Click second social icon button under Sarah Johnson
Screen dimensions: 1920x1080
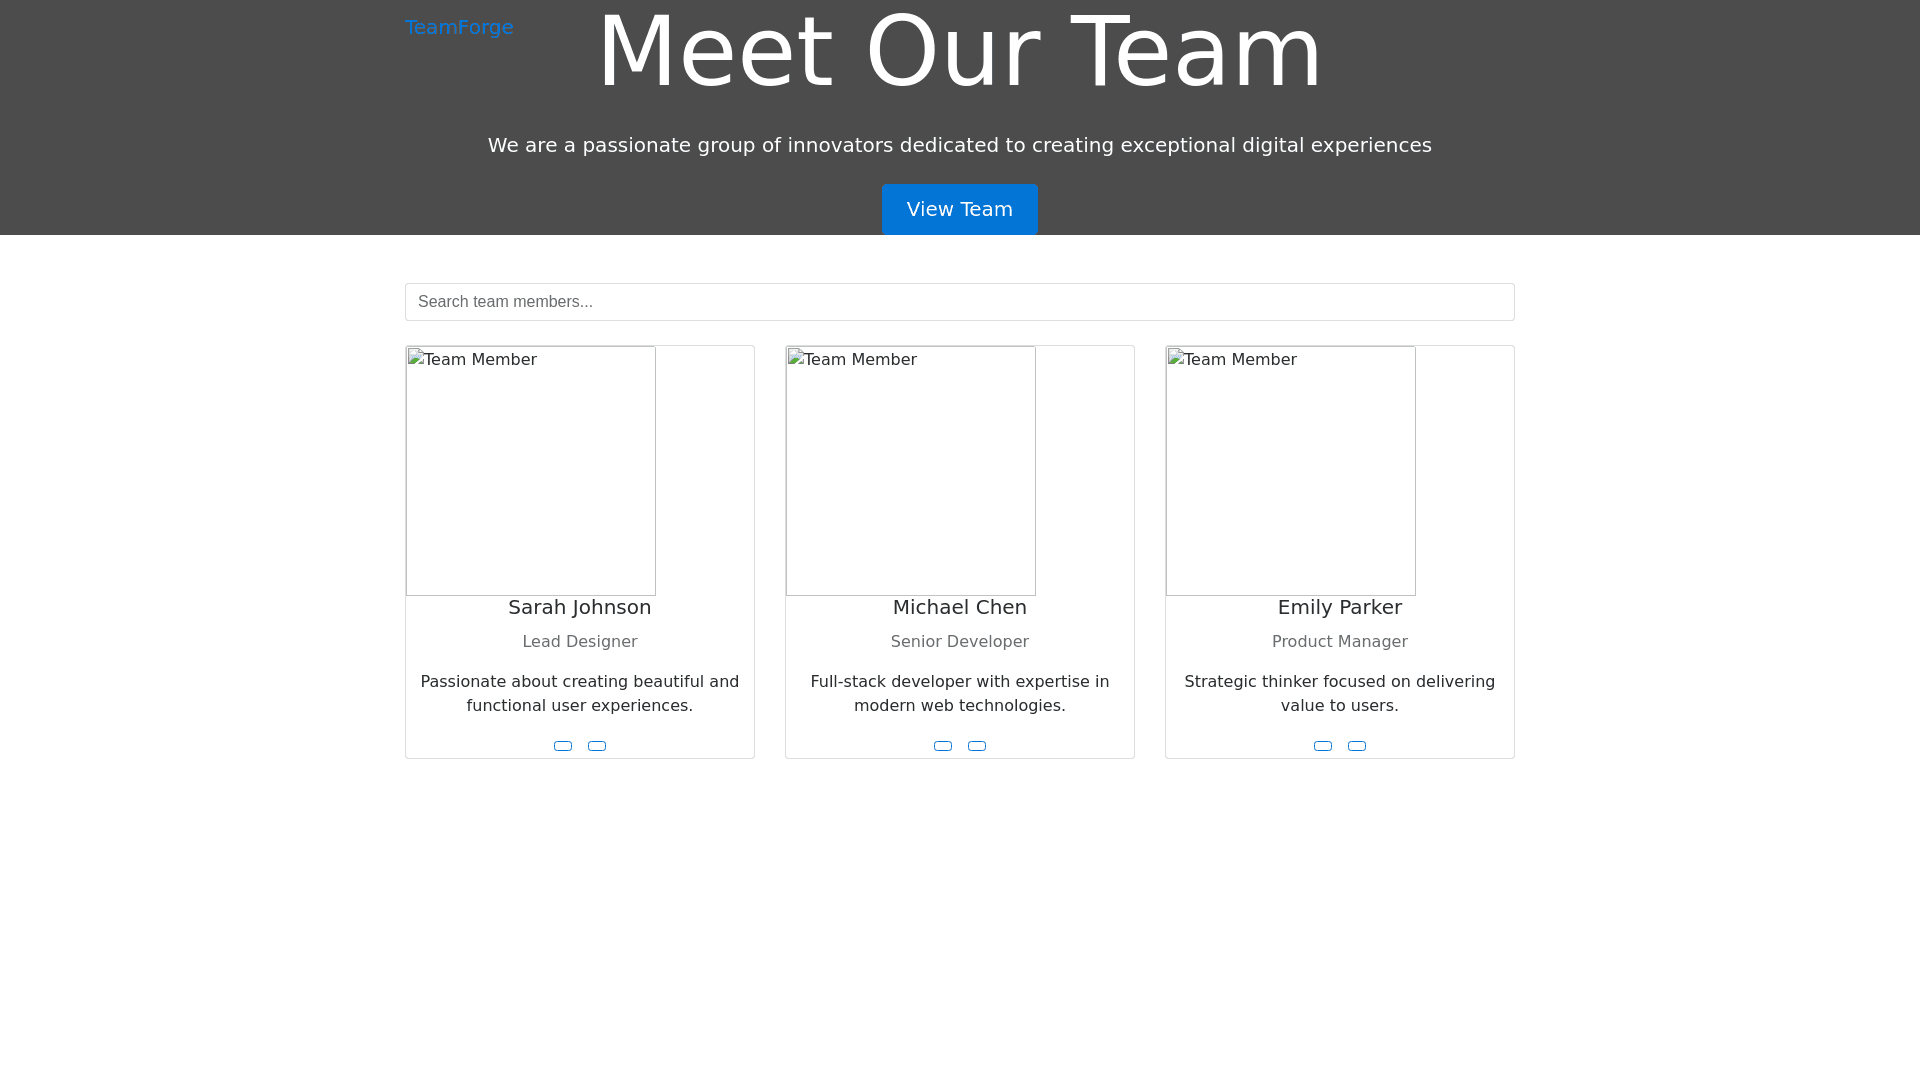coord(597,746)
